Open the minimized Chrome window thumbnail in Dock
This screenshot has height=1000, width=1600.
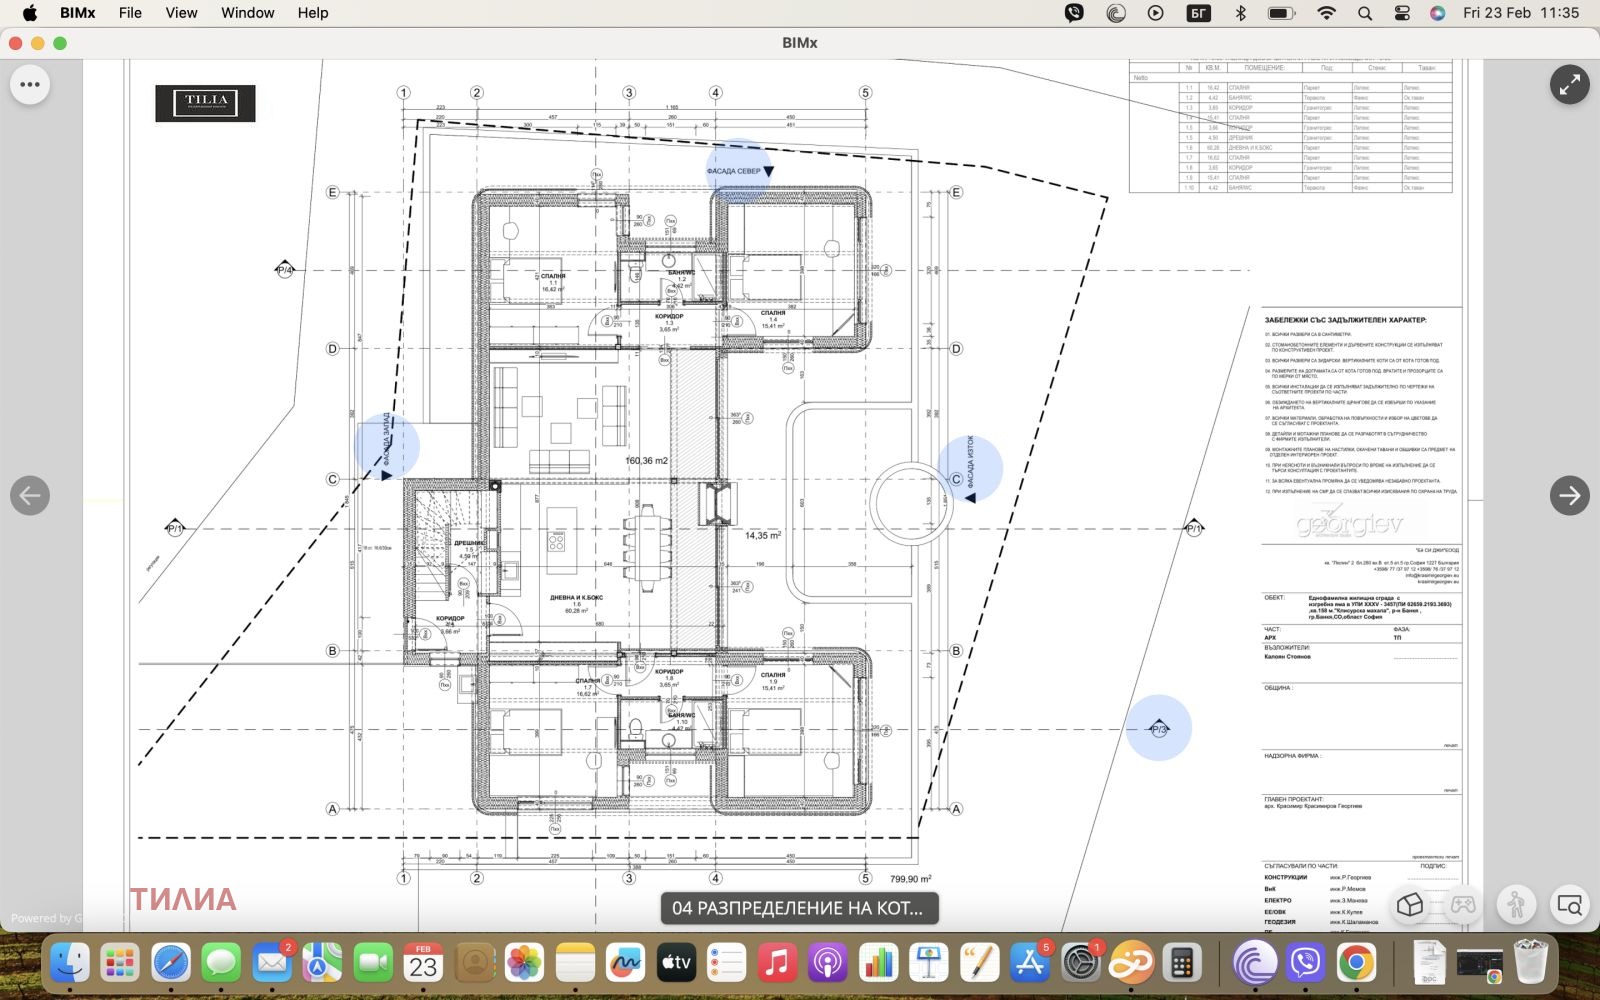pos(1480,964)
